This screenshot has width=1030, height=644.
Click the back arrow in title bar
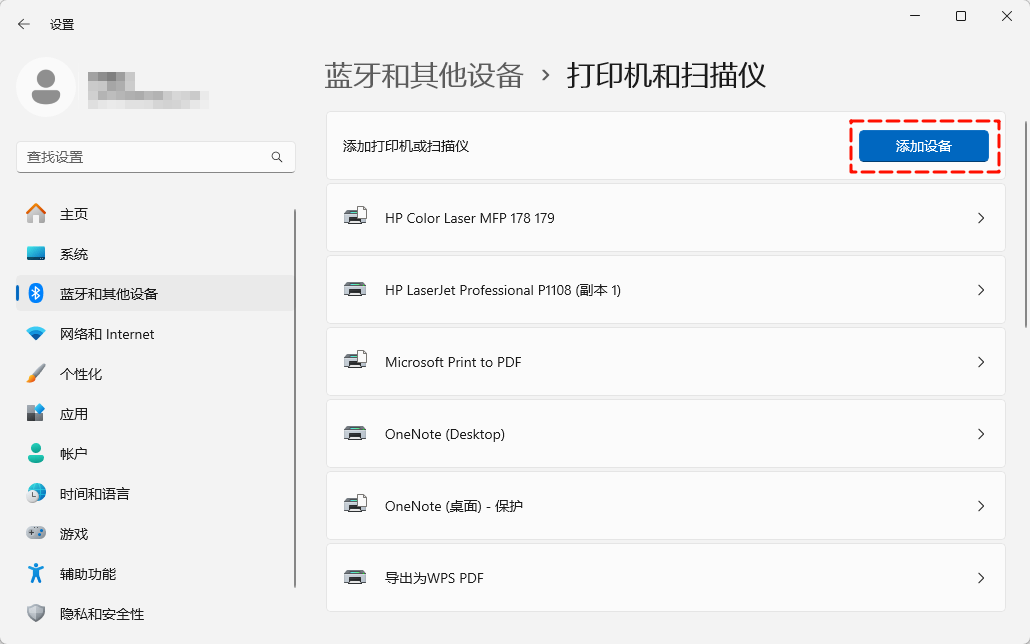click(24, 24)
